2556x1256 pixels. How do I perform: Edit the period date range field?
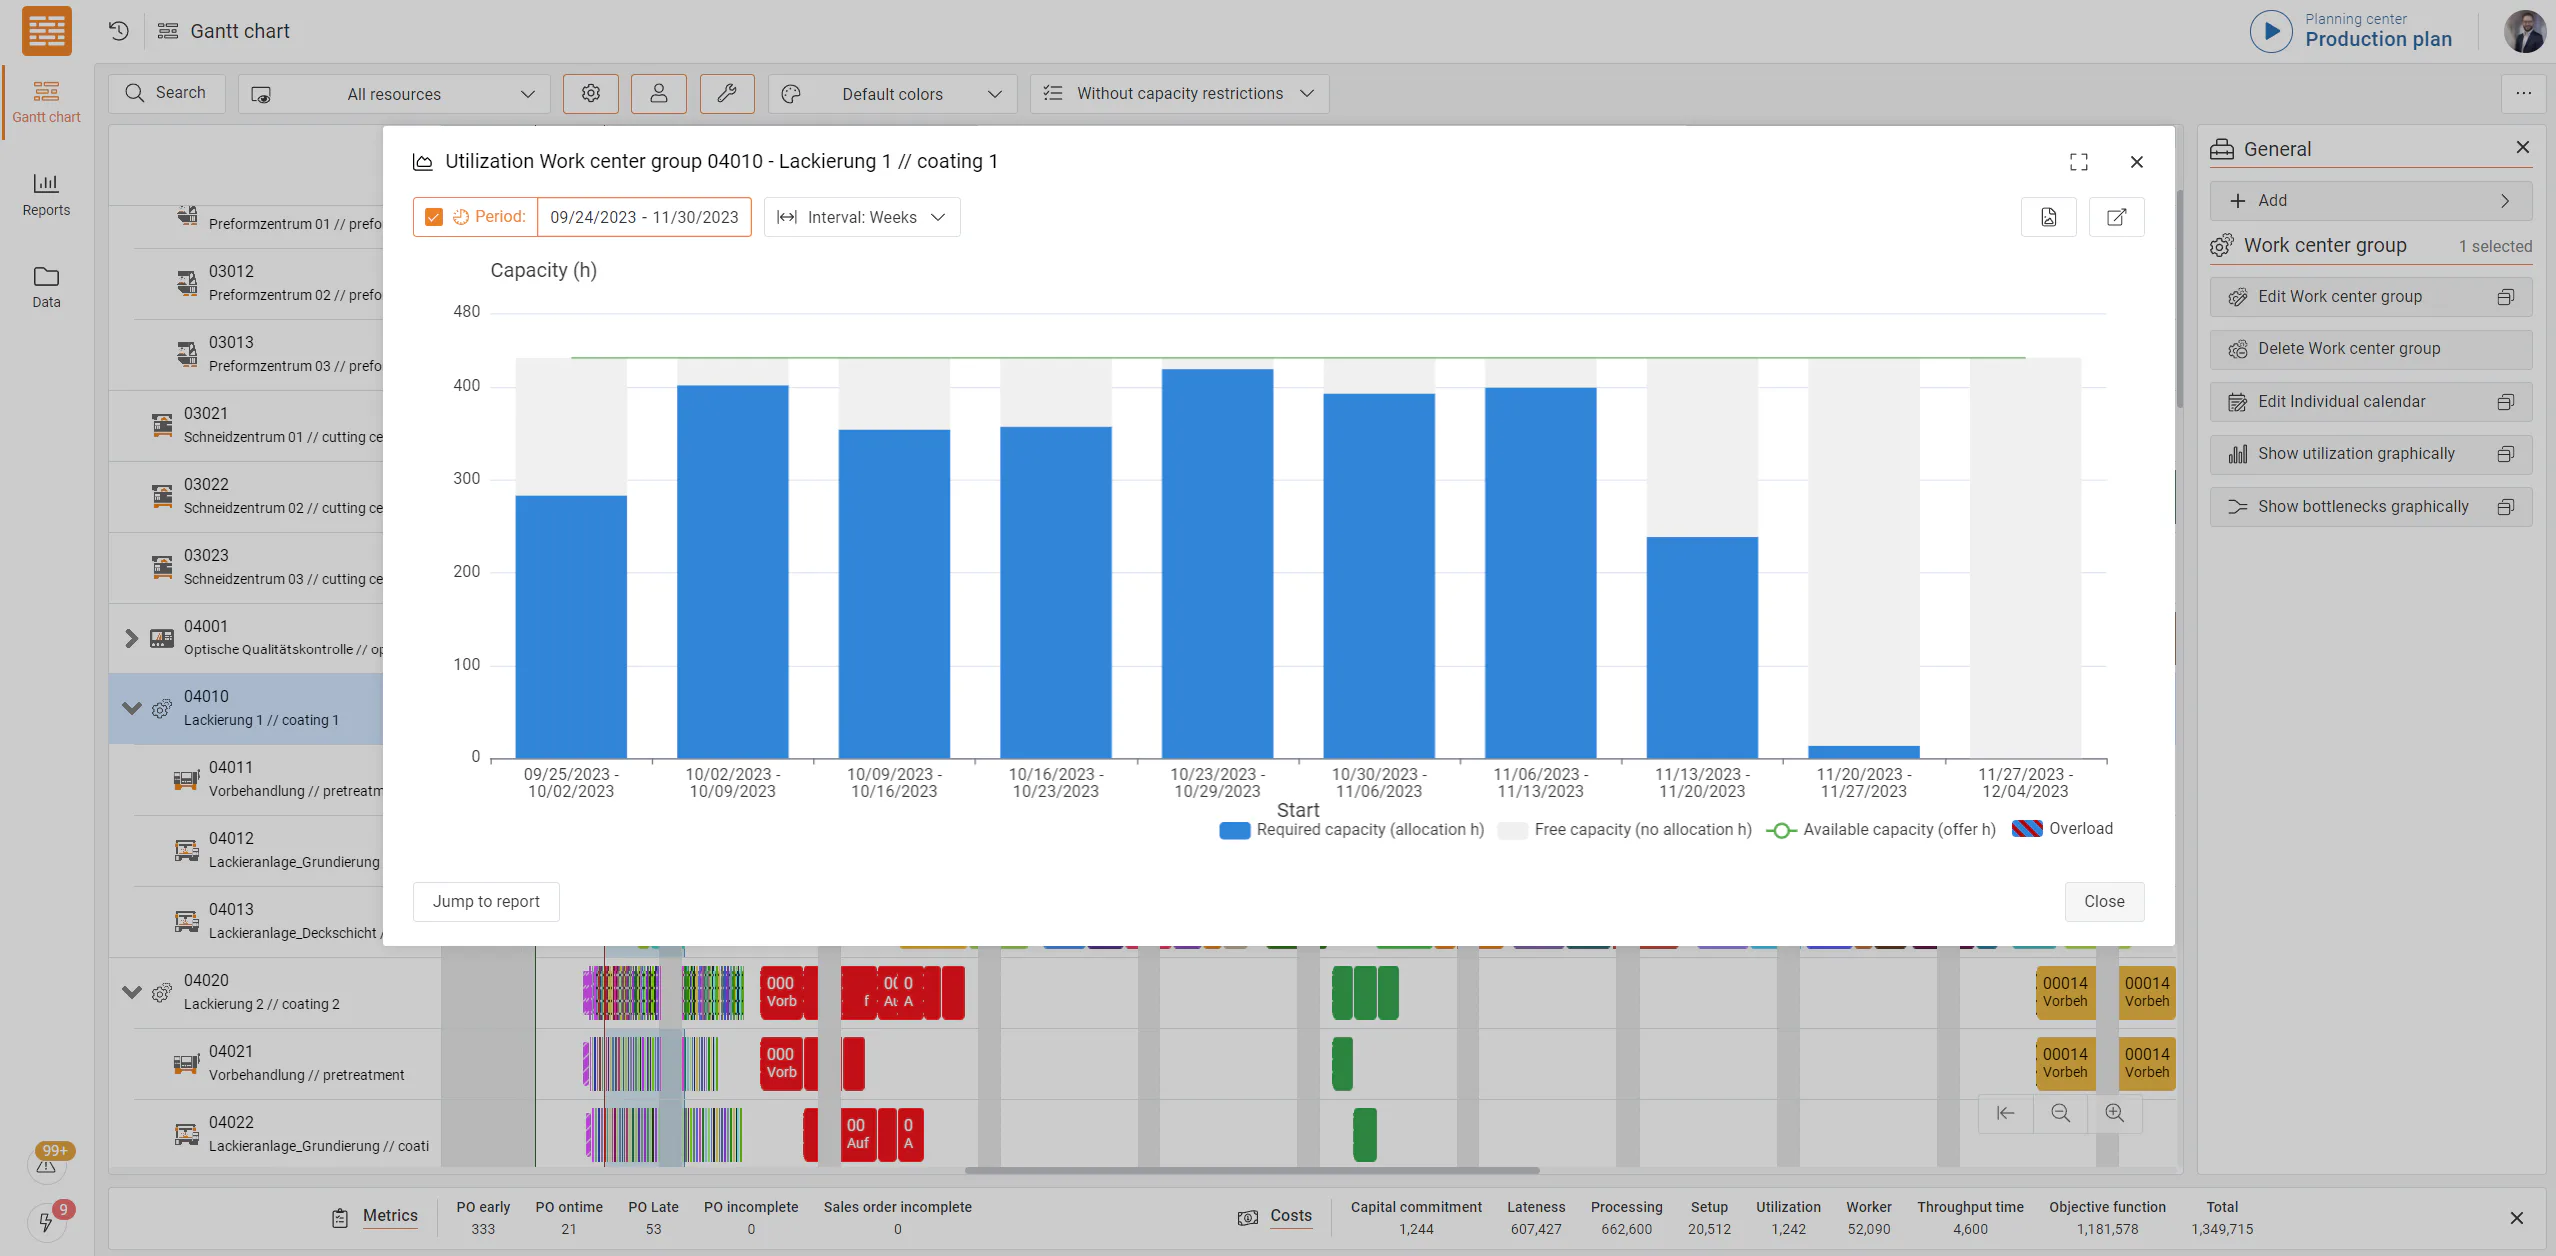[x=644, y=217]
